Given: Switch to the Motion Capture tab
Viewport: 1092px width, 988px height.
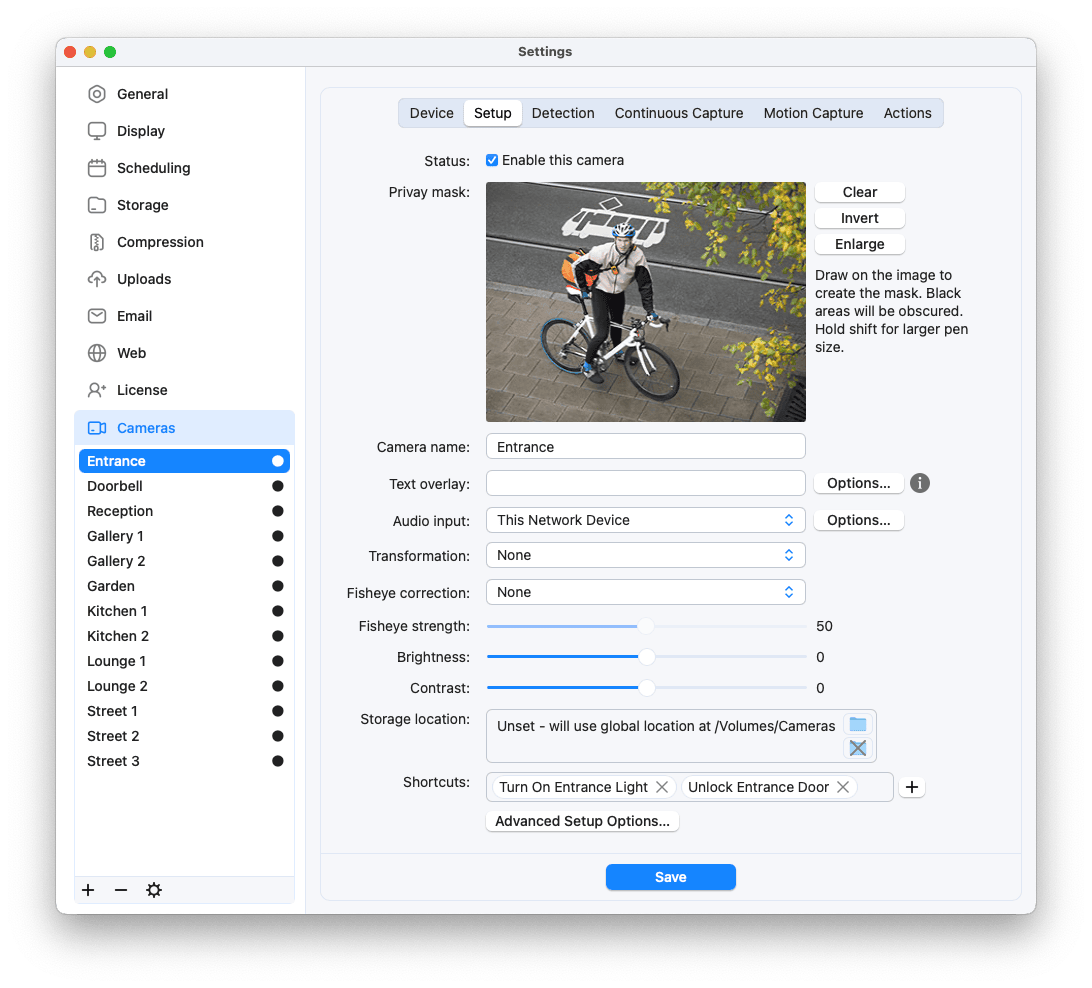Looking at the screenshot, I should pyautogui.click(x=813, y=113).
